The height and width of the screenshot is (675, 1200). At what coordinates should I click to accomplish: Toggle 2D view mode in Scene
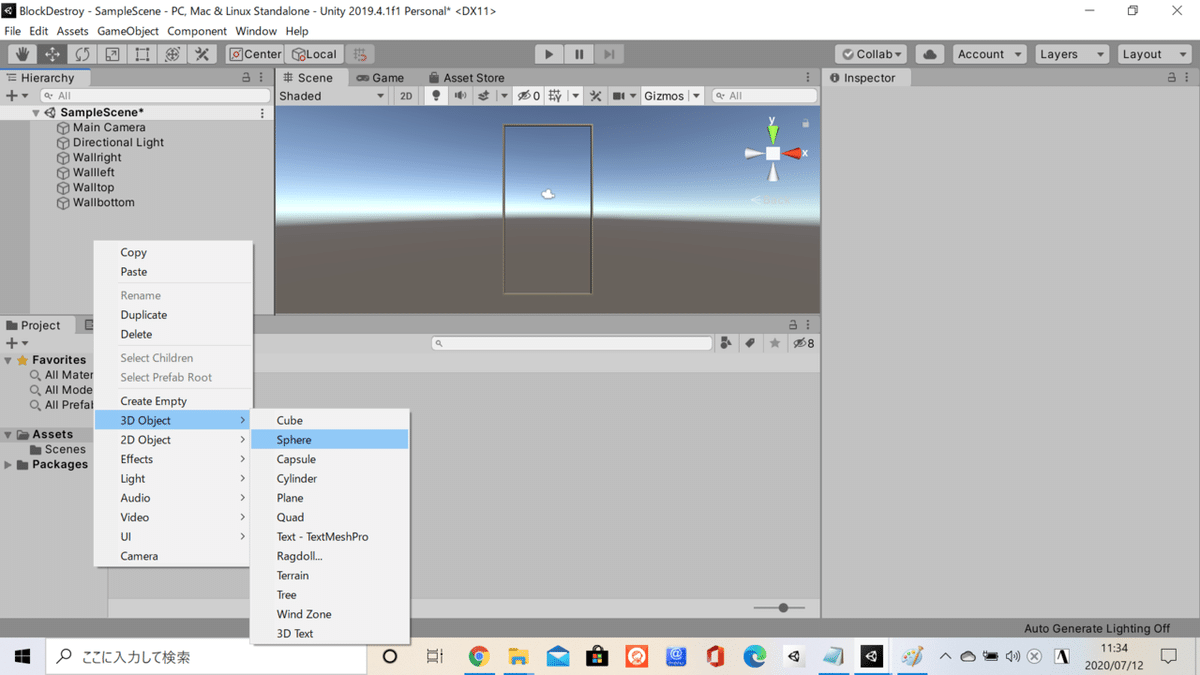click(406, 96)
